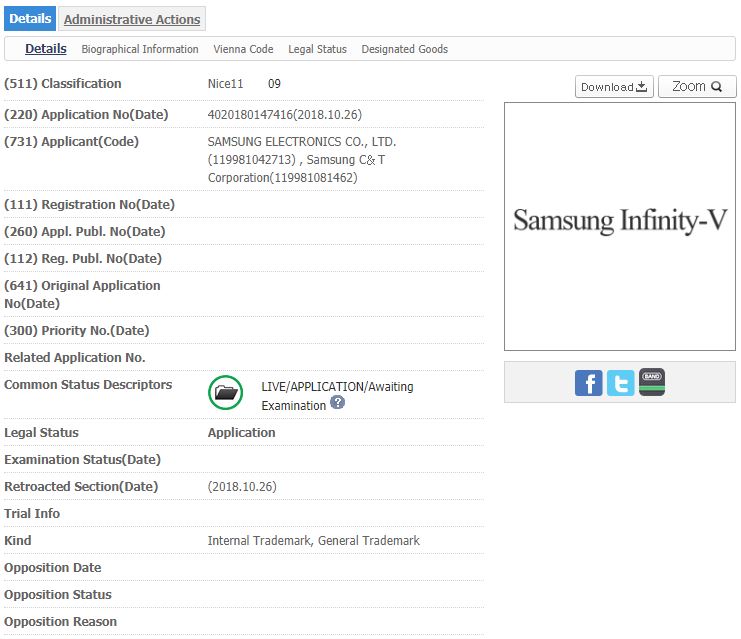The height and width of the screenshot is (639, 741).
Task: Jump to Vienna Code section
Action: [x=243, y=49]
